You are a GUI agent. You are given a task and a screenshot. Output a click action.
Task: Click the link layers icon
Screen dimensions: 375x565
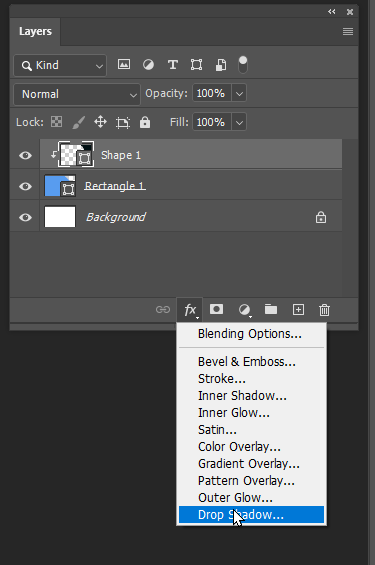[163, 310]
